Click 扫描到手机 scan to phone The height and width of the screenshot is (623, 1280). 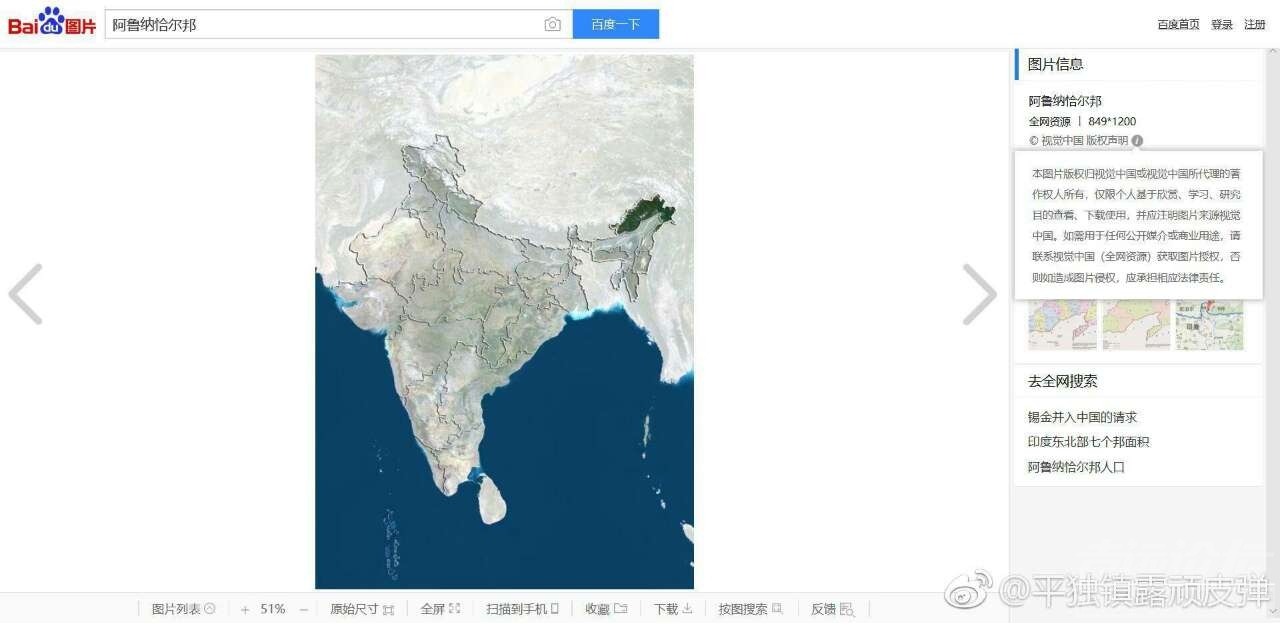tap(522, 609)
